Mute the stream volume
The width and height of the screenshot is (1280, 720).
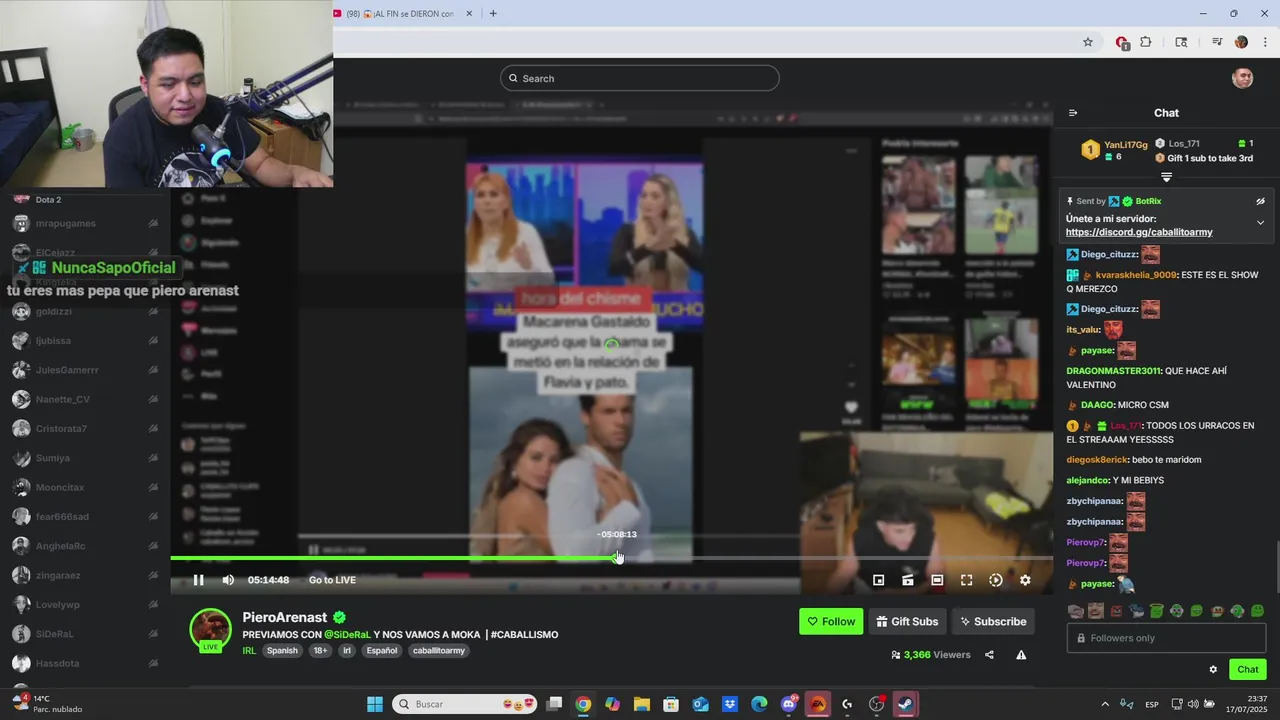[x=228, y=580]
